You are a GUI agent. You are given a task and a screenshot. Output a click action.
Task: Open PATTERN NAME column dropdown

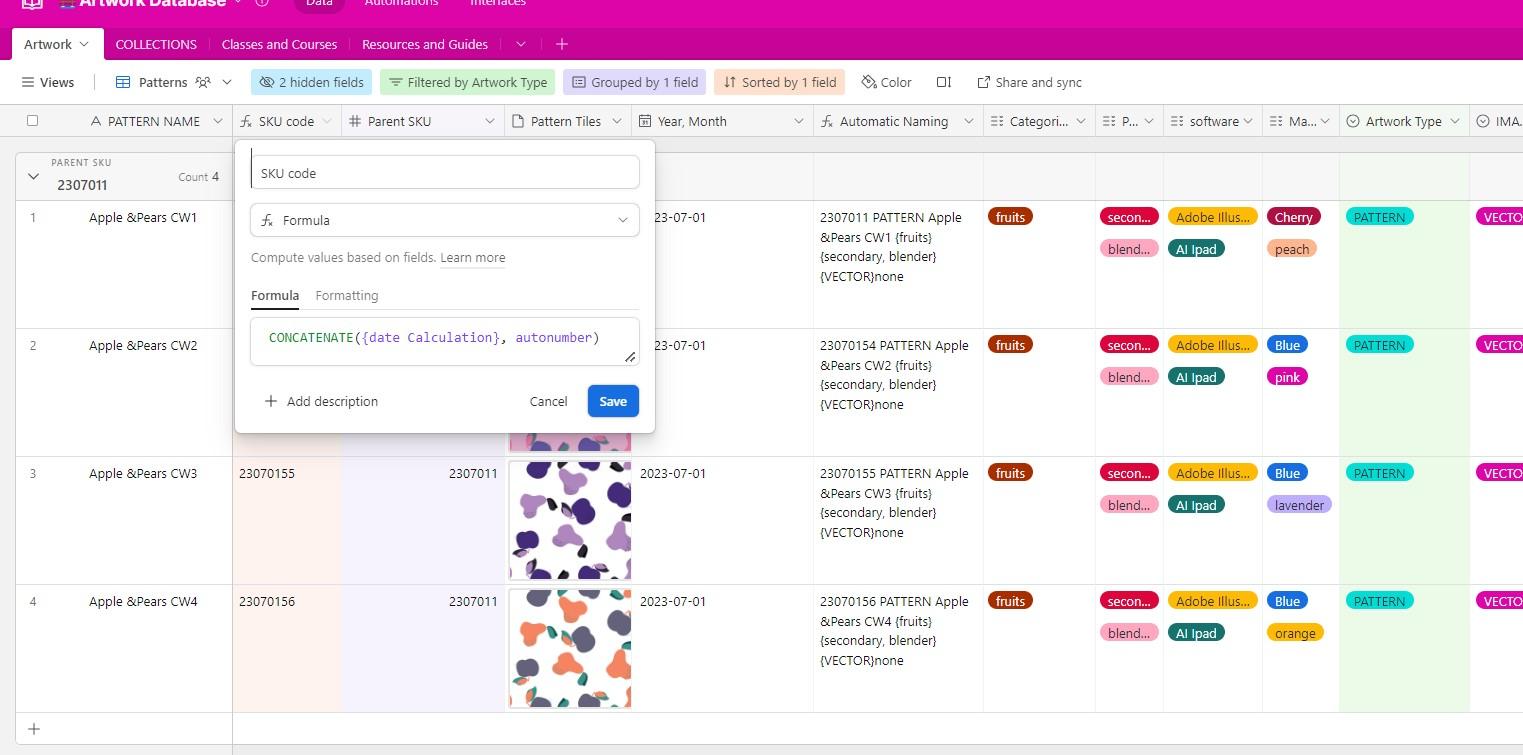coord(218,121)
